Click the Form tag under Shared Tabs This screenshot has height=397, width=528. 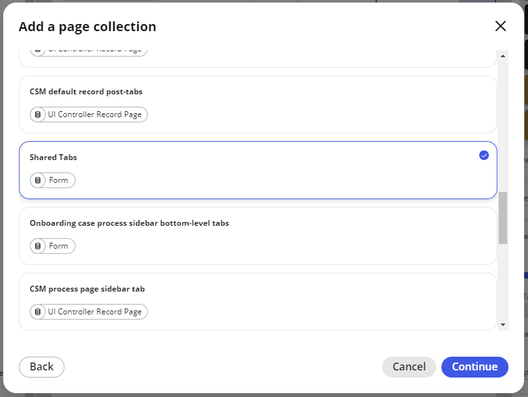[x=53, y=180]
